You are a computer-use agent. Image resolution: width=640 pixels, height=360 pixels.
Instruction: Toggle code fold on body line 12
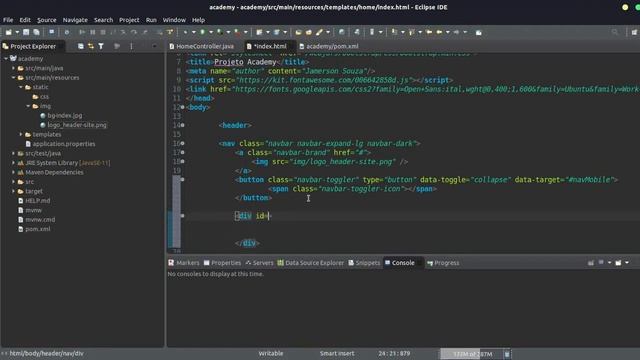[182, 107]
